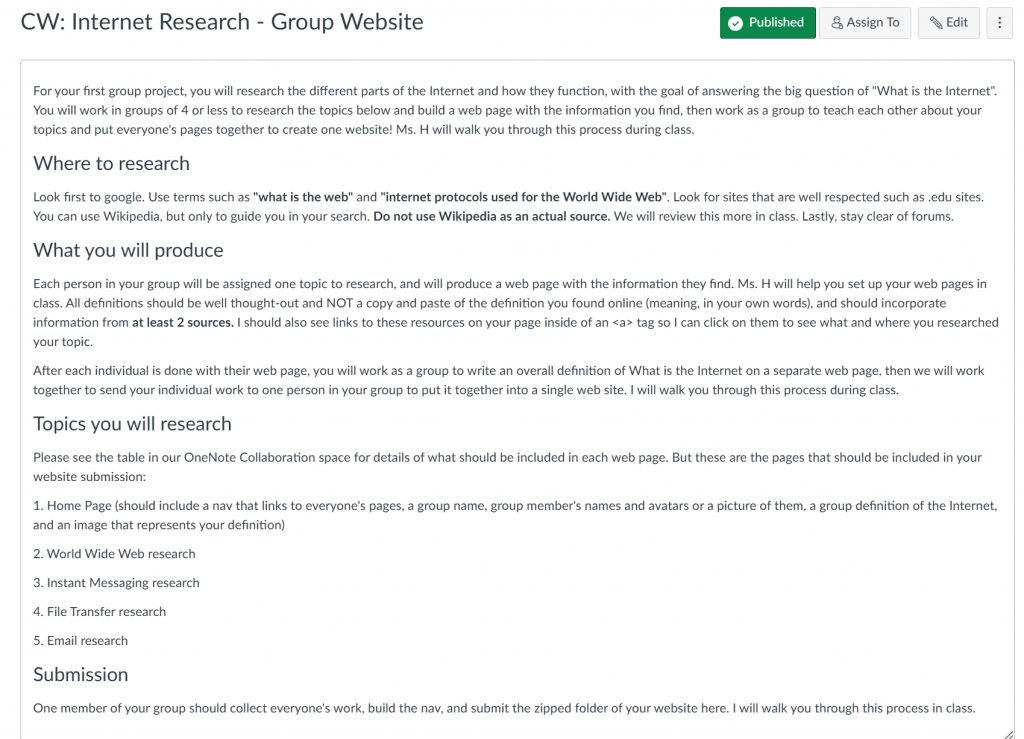Click list item Instant Messaging research

(x=116, y=582)
